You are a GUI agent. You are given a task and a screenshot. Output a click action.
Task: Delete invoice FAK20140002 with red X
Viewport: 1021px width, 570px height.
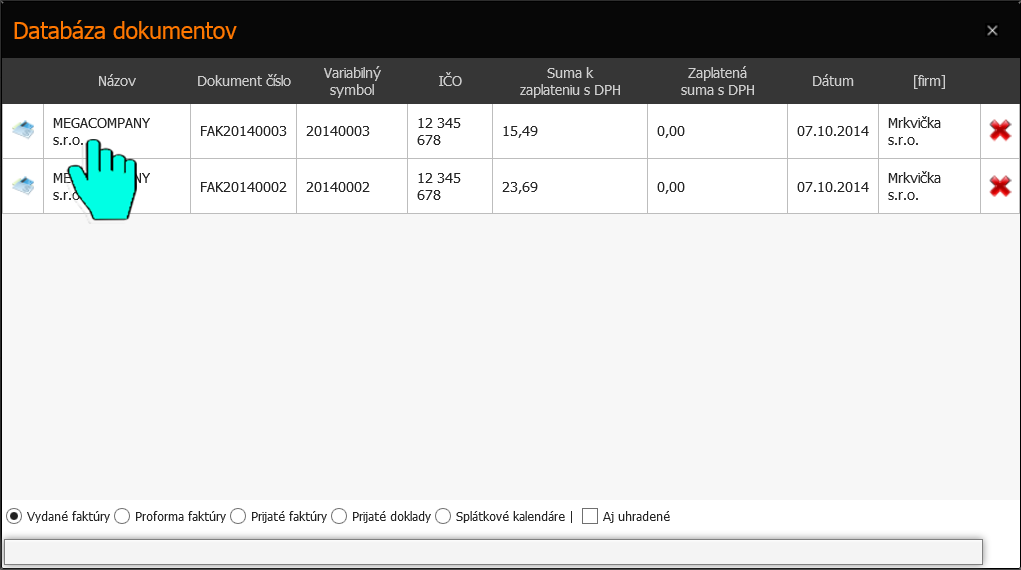(x=999, y=186)
